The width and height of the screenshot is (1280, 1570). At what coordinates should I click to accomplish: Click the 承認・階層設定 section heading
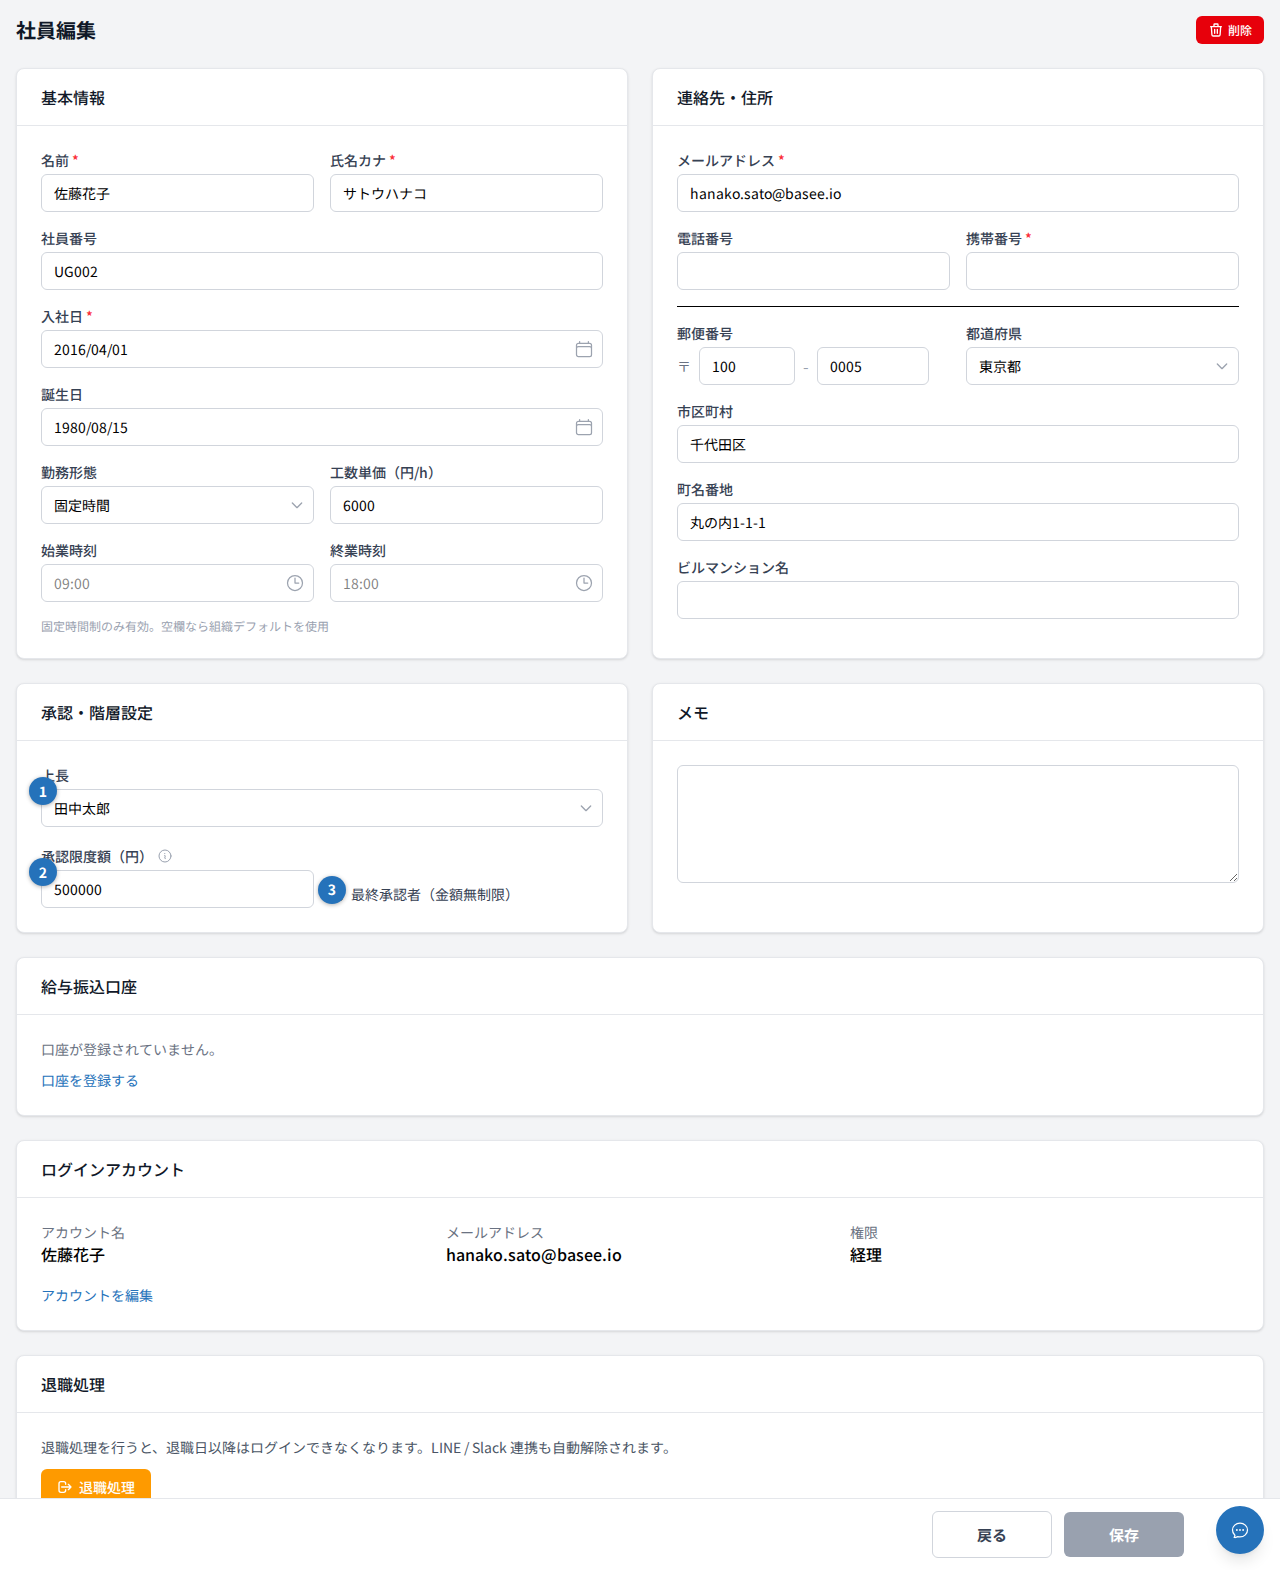97,713
